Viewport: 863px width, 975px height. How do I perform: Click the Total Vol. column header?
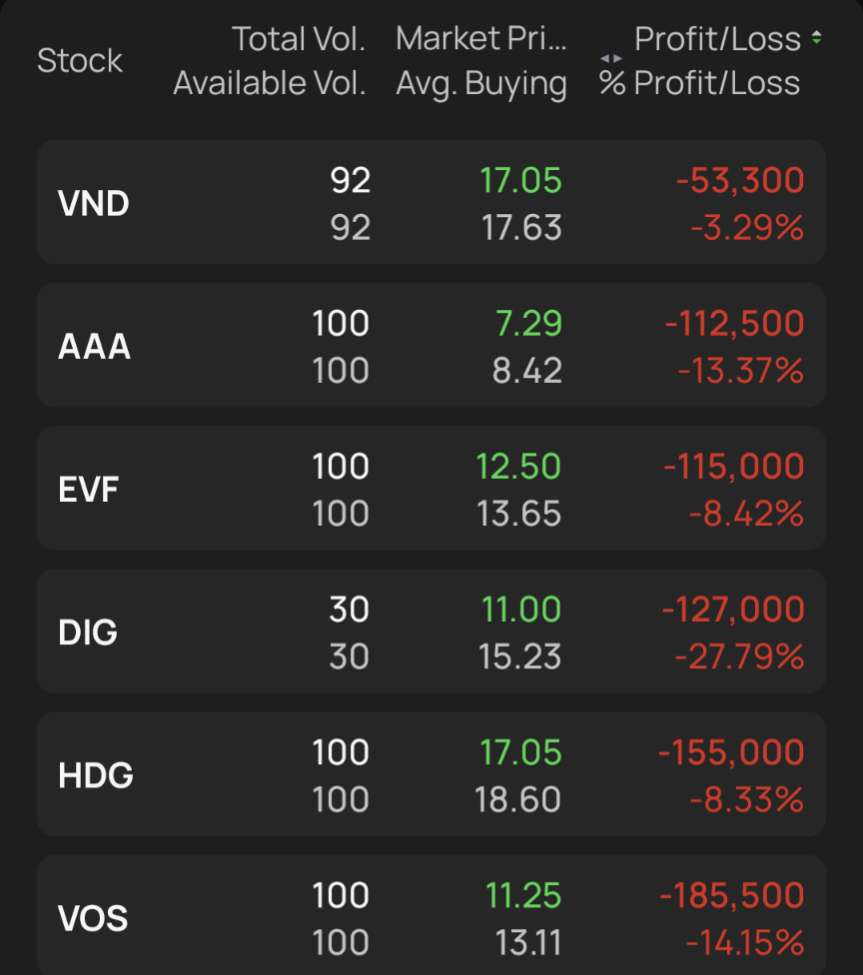(x=298, y=39)
